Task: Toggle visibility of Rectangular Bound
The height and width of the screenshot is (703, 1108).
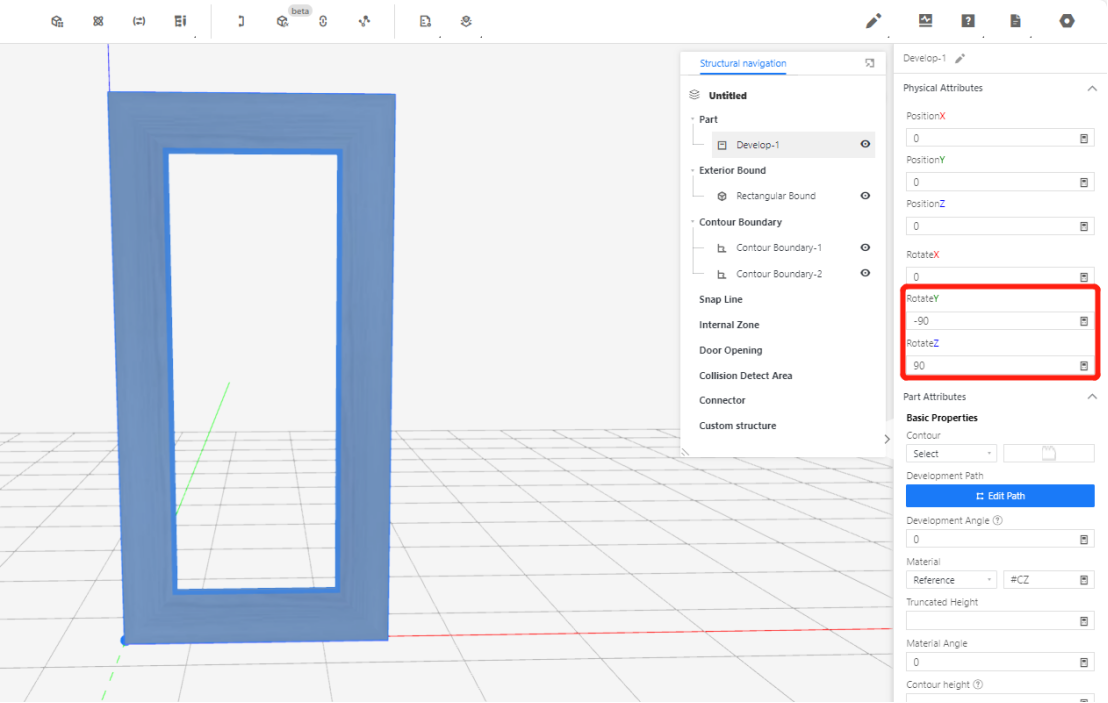Action: pyautogui.click(x=865, y=196)
